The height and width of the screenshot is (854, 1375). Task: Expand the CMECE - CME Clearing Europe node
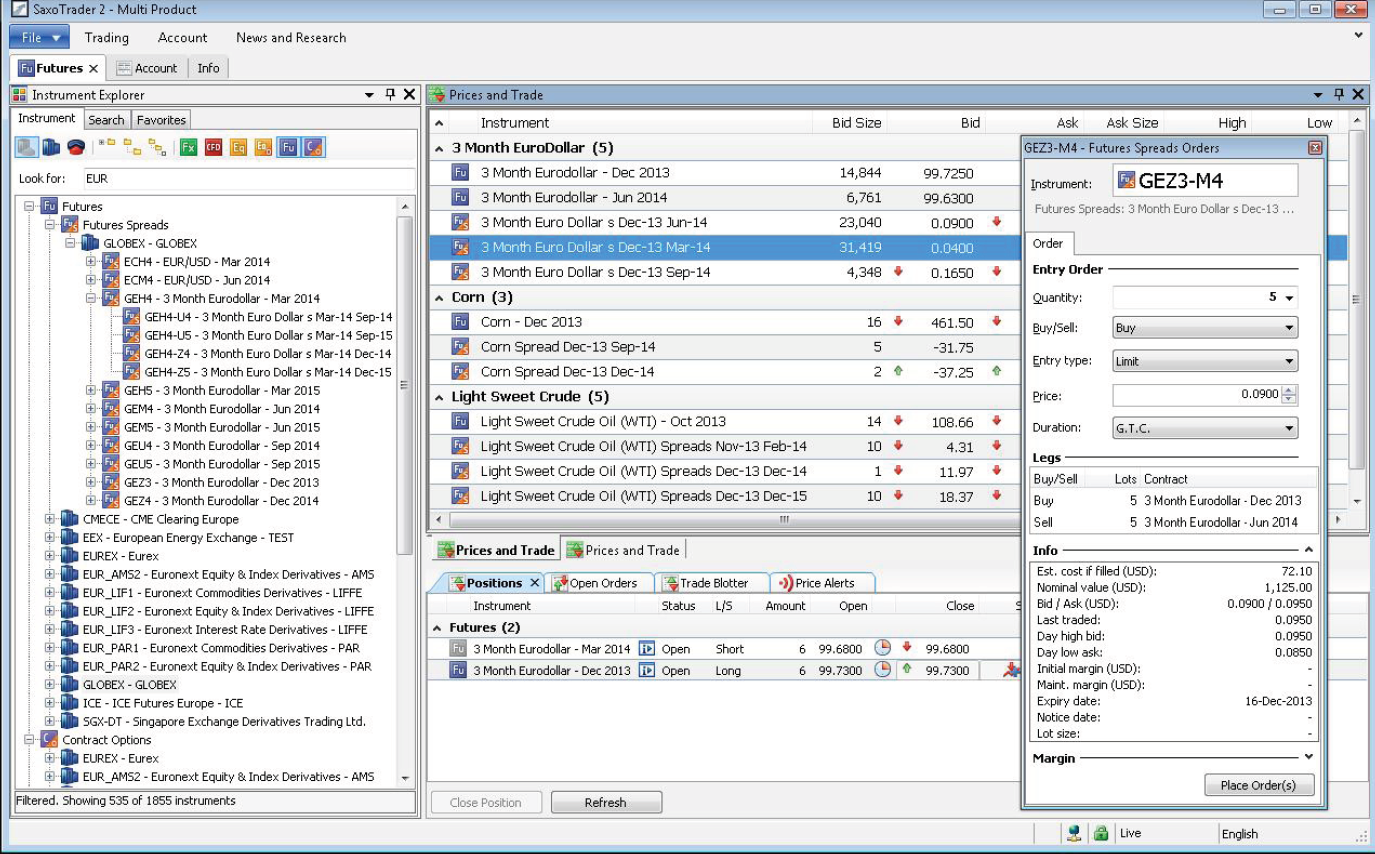(x=50, y=519)
